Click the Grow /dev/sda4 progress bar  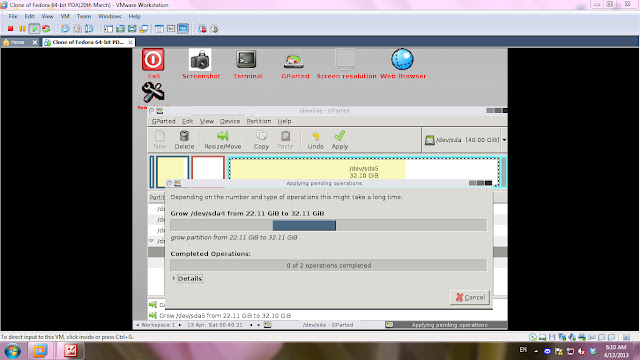(x=329, y=225)
